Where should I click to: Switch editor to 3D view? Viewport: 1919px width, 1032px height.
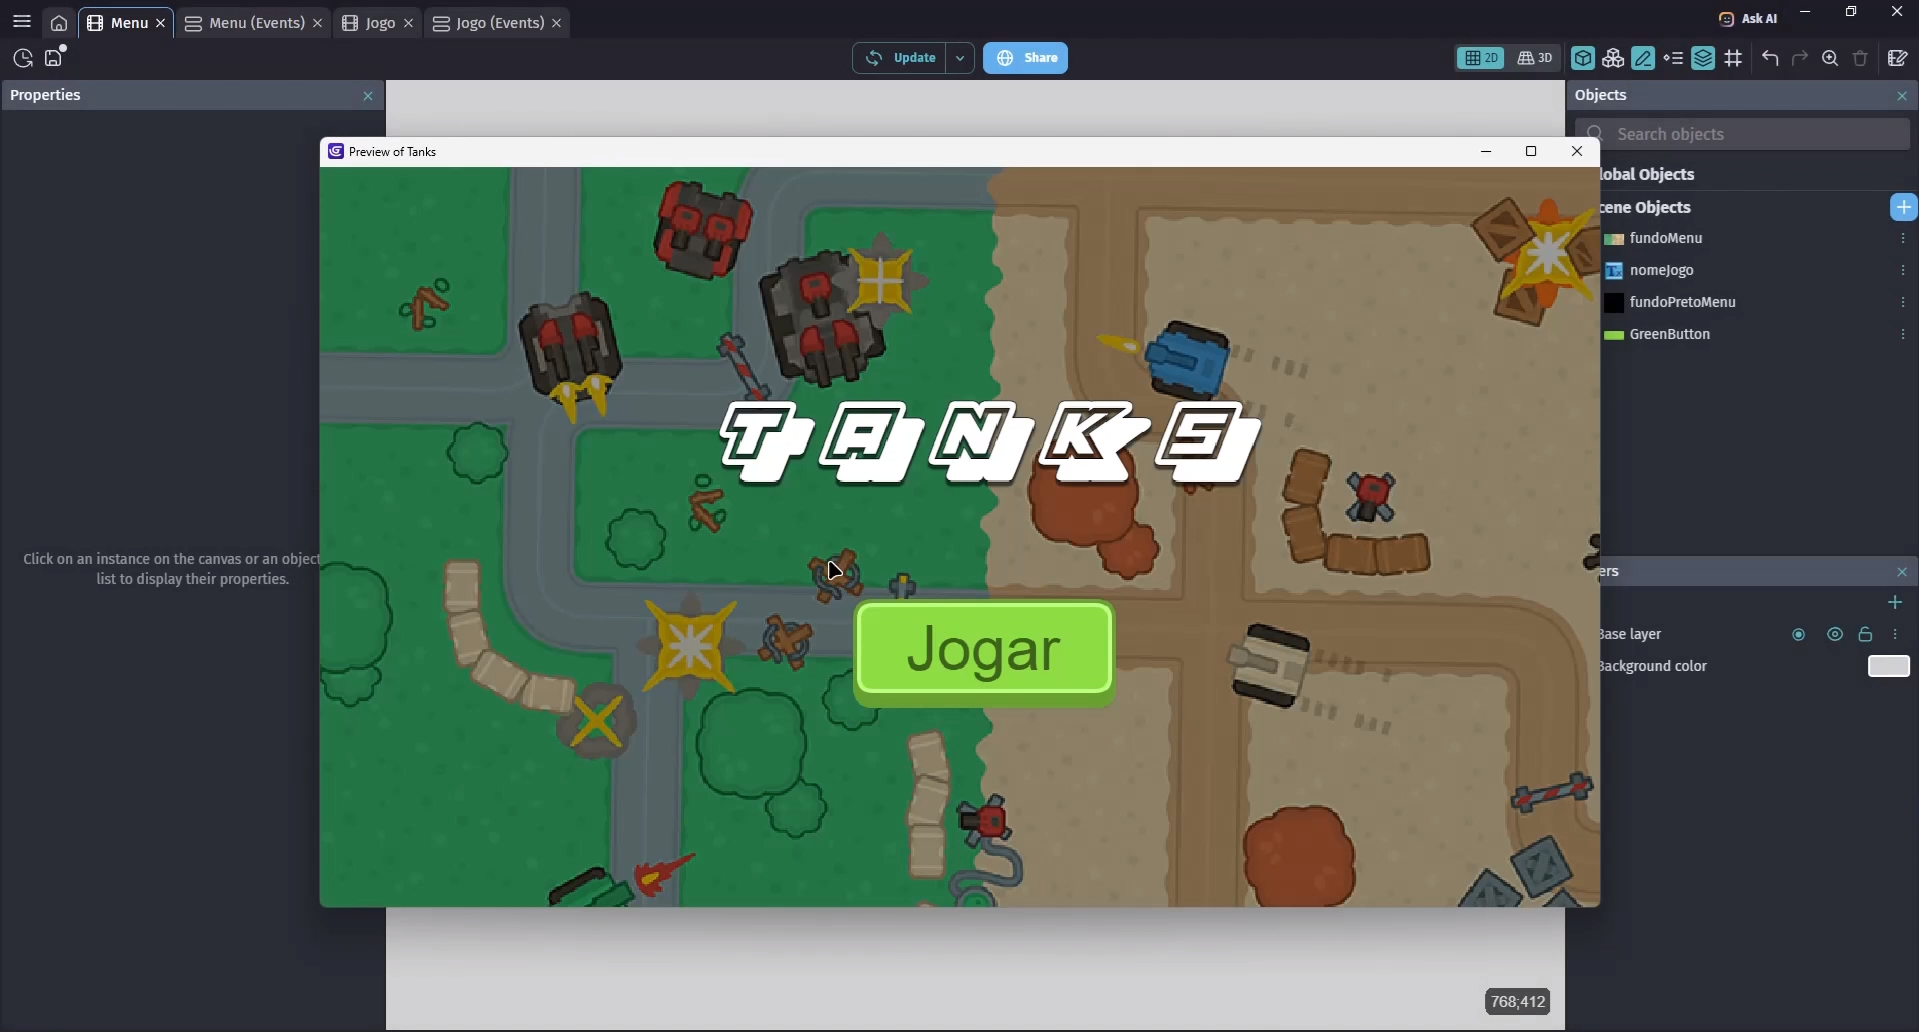pos(1535,58)
